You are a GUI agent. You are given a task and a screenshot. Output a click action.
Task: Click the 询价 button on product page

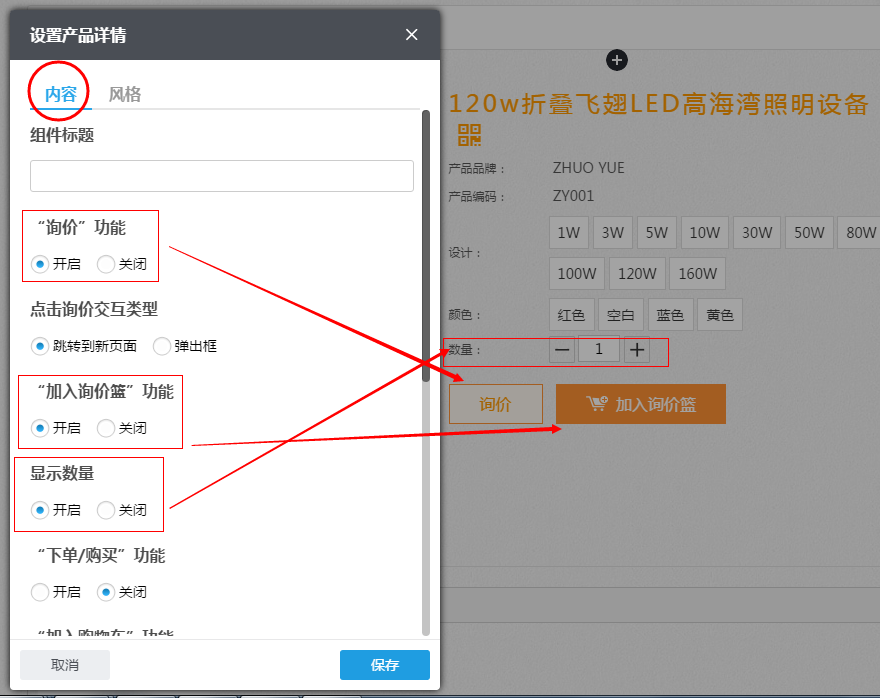tap(495, 404)
